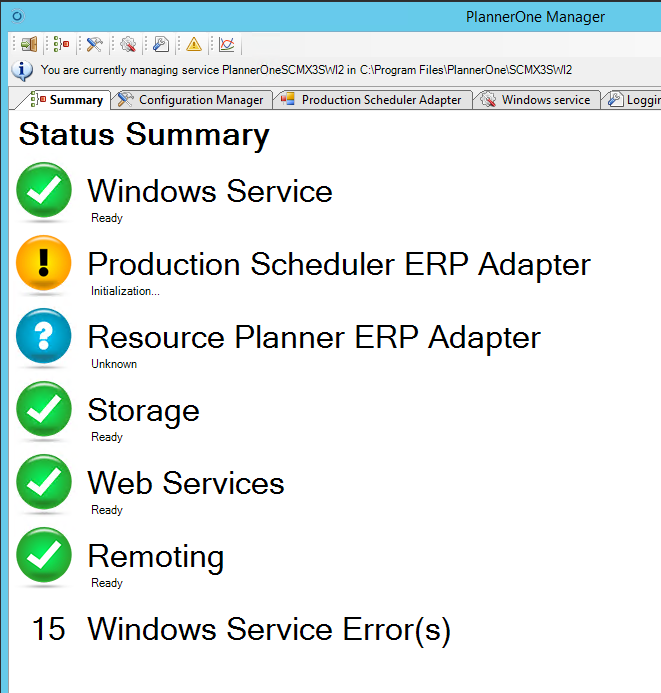Viewport: 661px width, 693px height.
Task: Switch to the Windows service tab
Action: [536, 100]
